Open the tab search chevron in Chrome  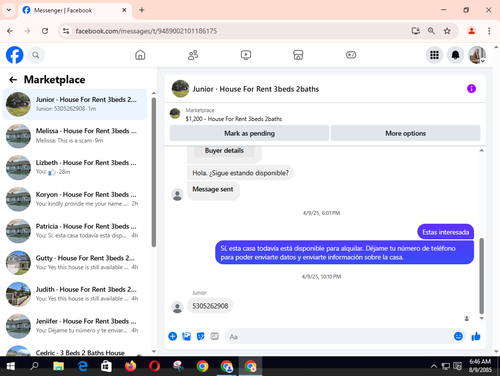click(9, 10)
